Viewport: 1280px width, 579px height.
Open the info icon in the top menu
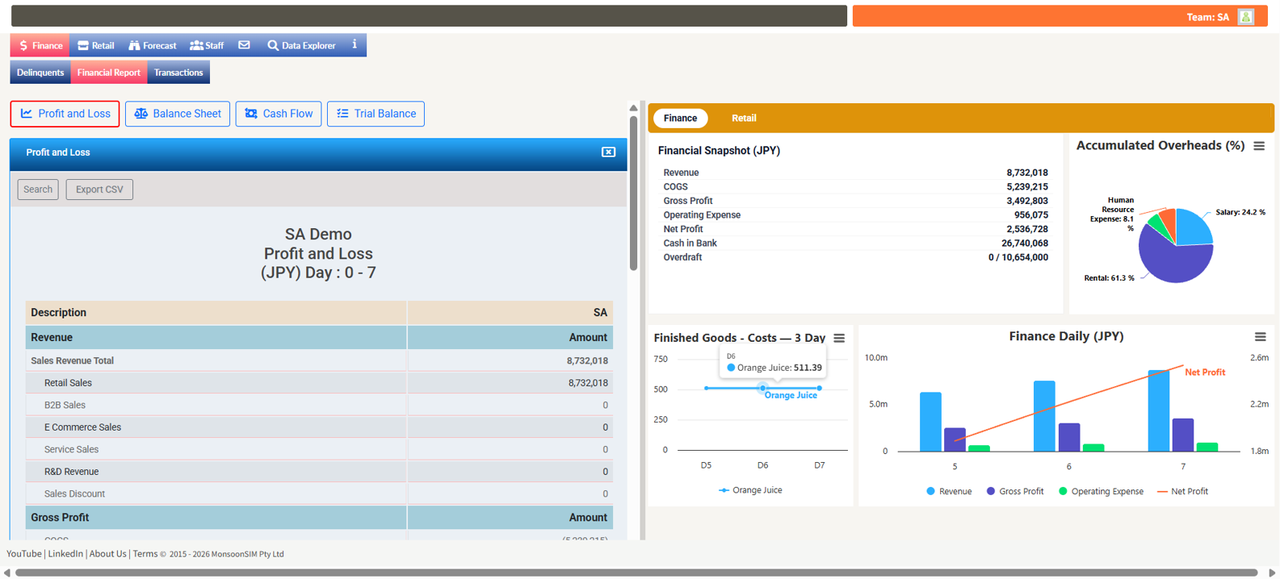point(354,45)
